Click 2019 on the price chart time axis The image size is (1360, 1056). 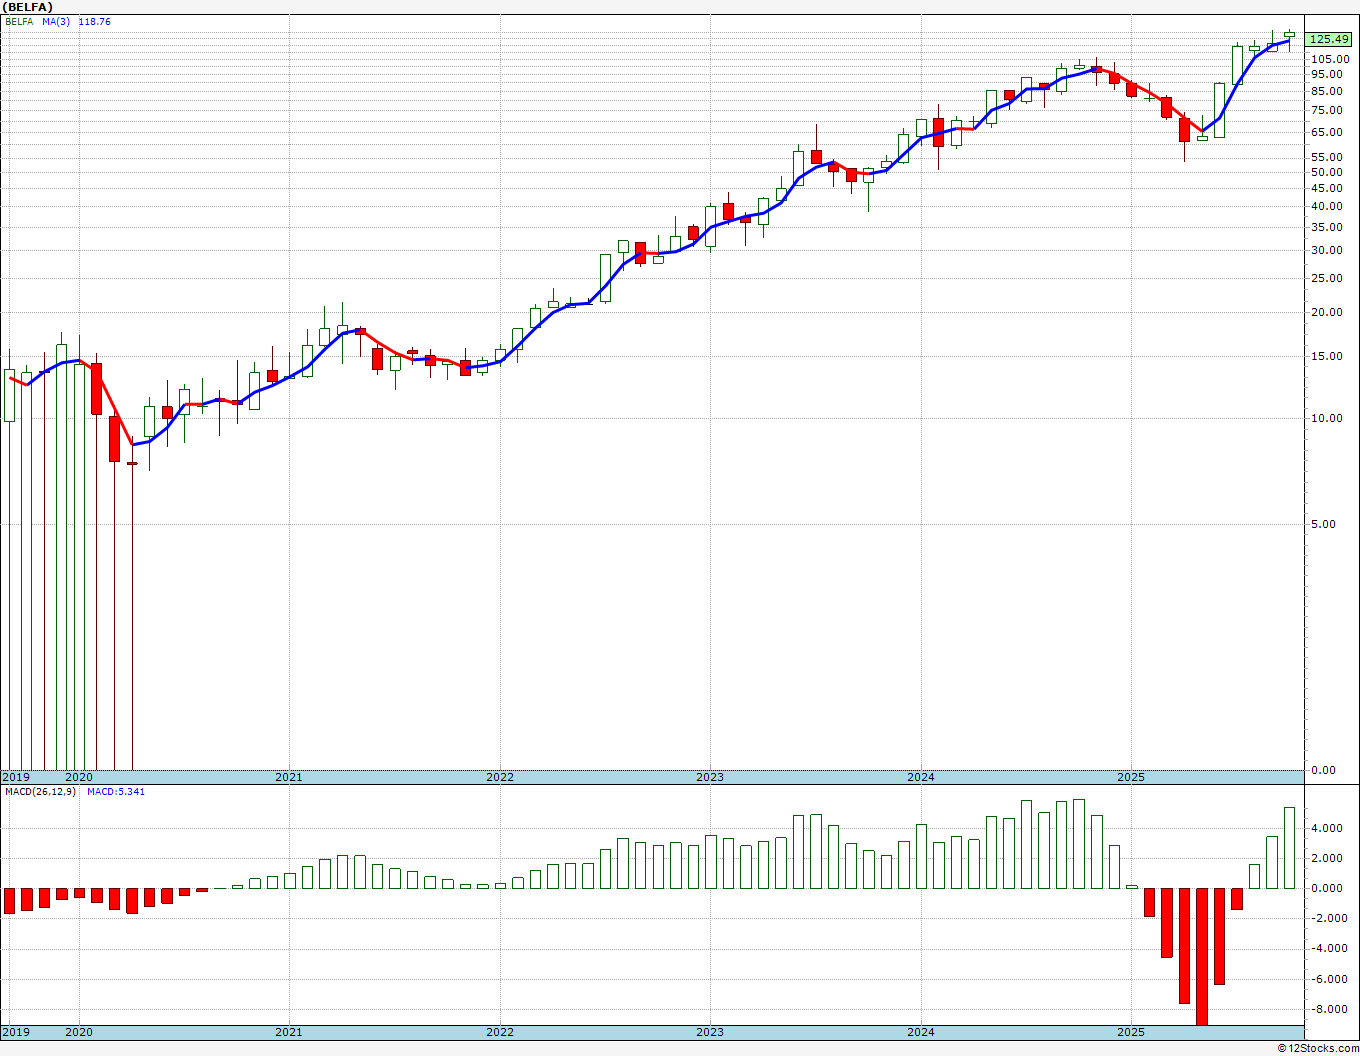click(x=15, y=777)
